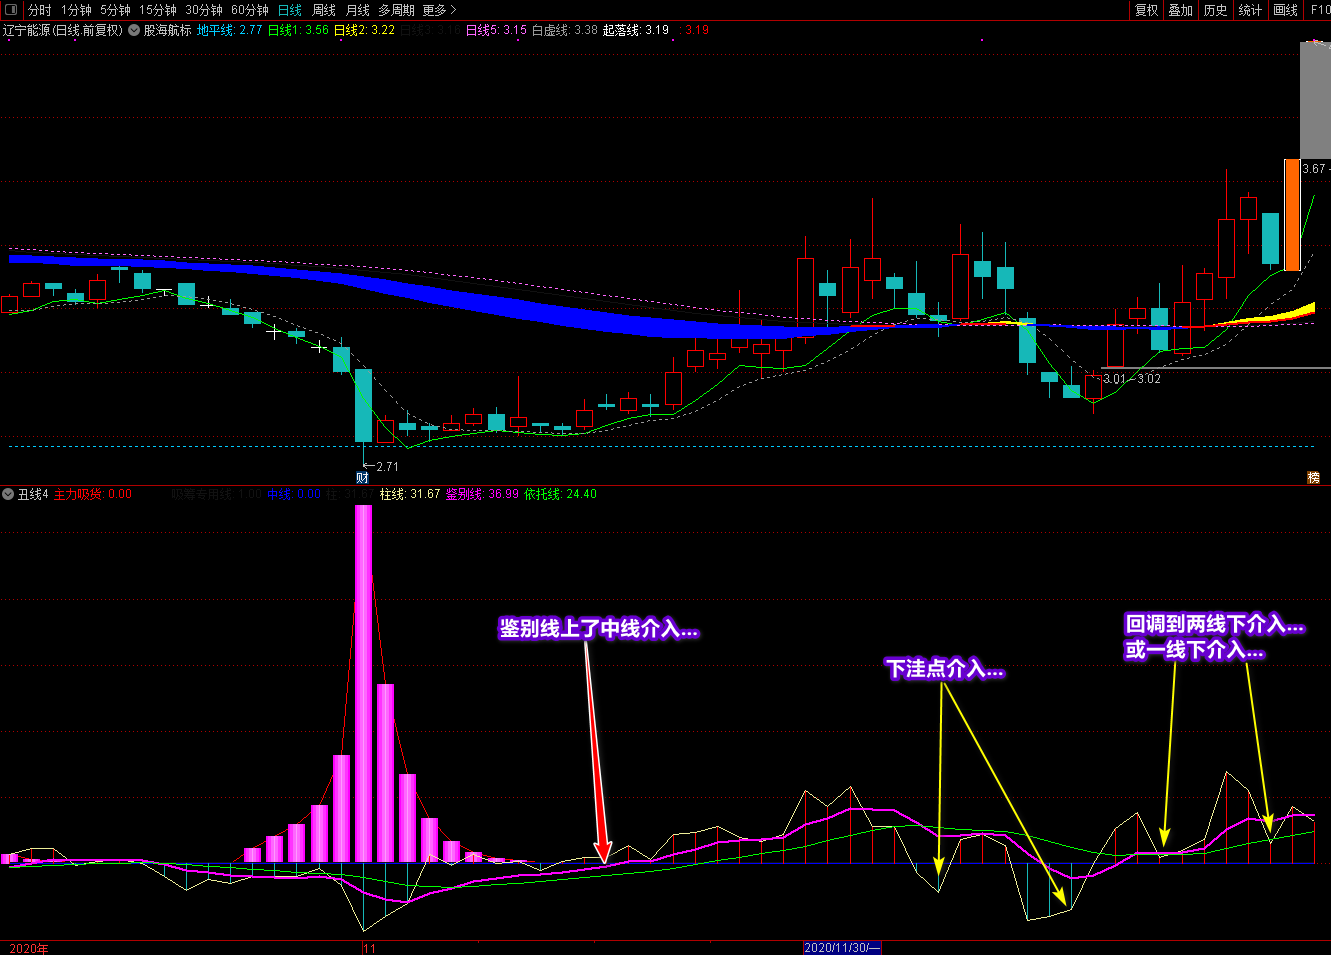Switch to 周线 weekly chart
This screenshot has height=955, width=1331.
coord(324,10)
